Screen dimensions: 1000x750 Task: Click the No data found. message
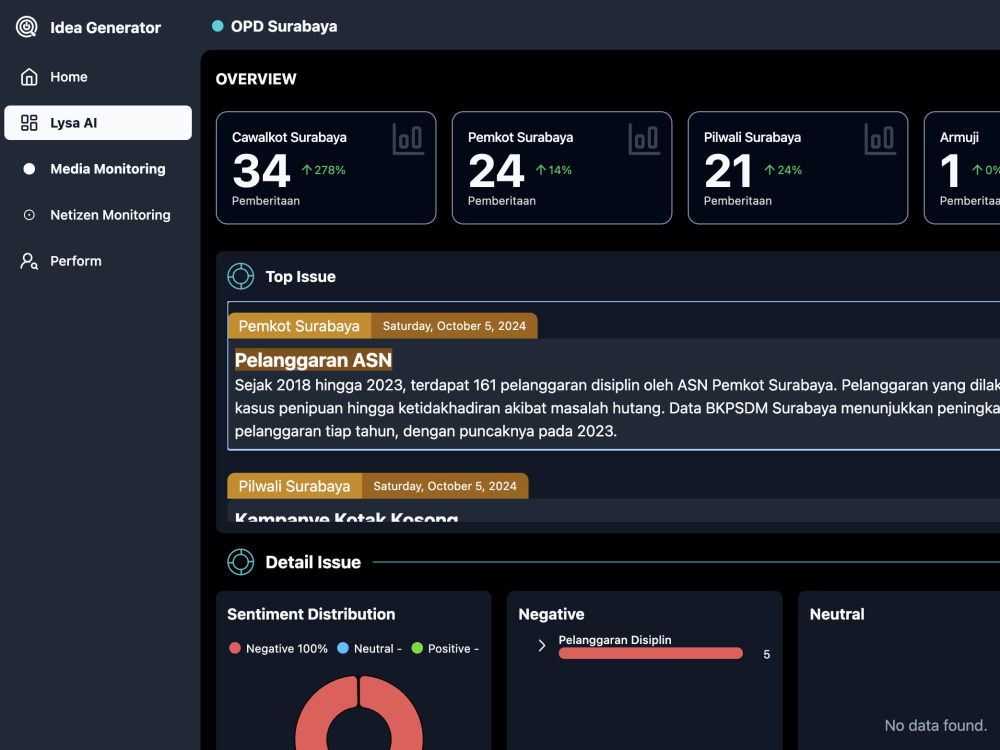[x=936, y=725]
